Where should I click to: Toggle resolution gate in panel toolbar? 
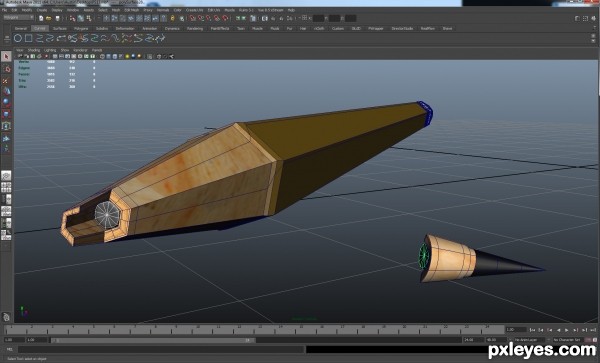tap(67, 56)
